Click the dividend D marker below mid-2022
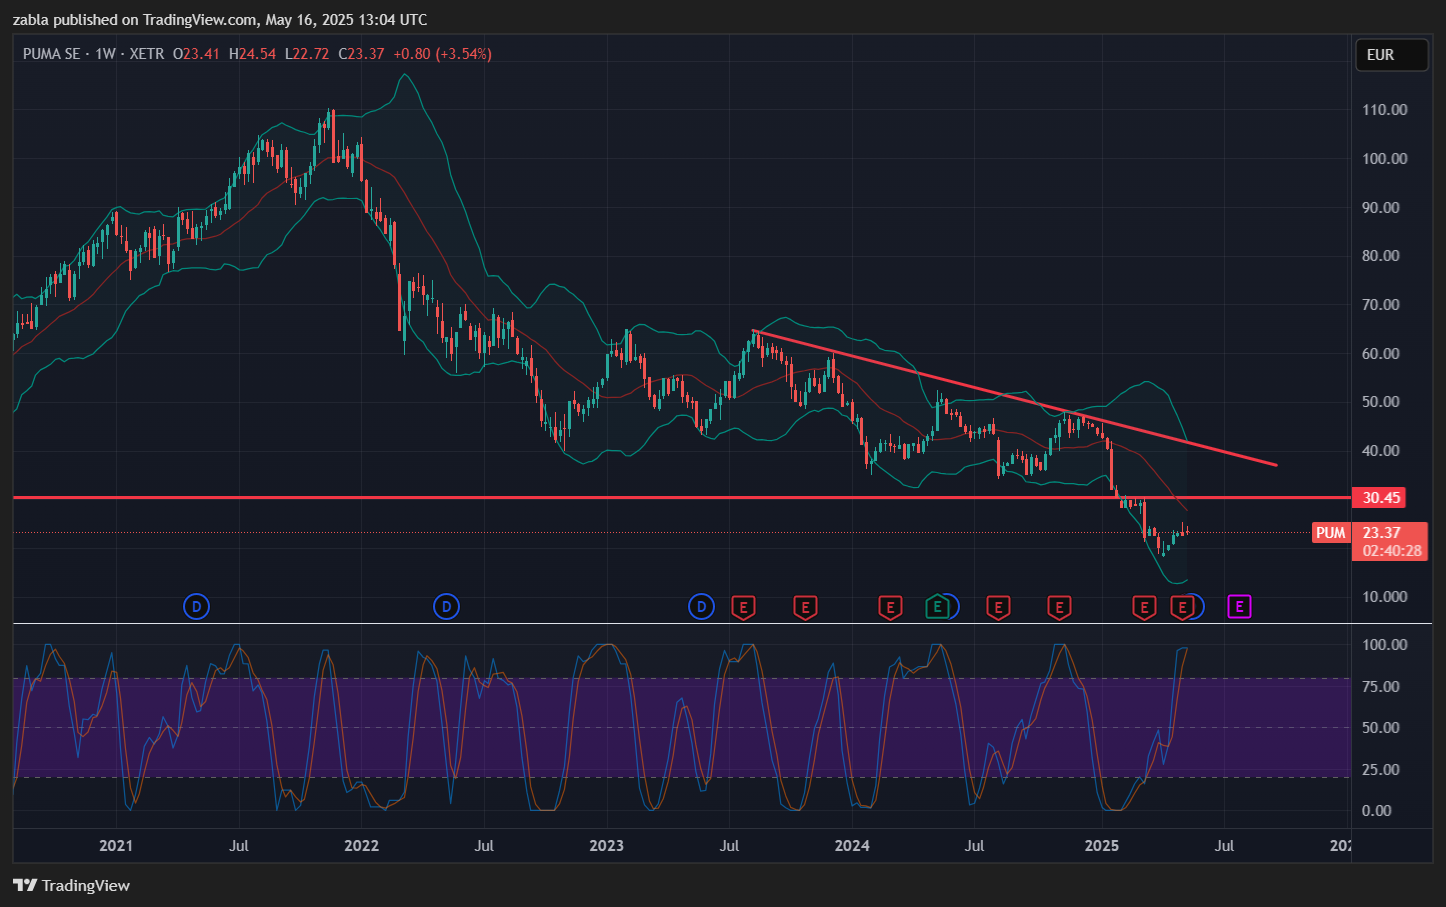 pos(446,606)
